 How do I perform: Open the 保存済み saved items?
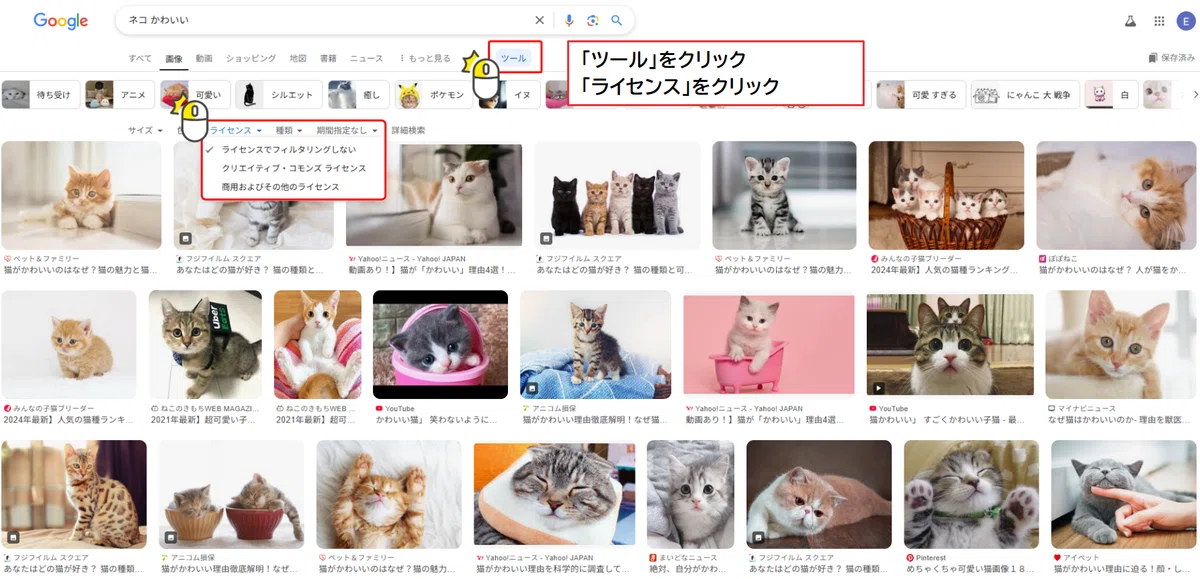1173,58
